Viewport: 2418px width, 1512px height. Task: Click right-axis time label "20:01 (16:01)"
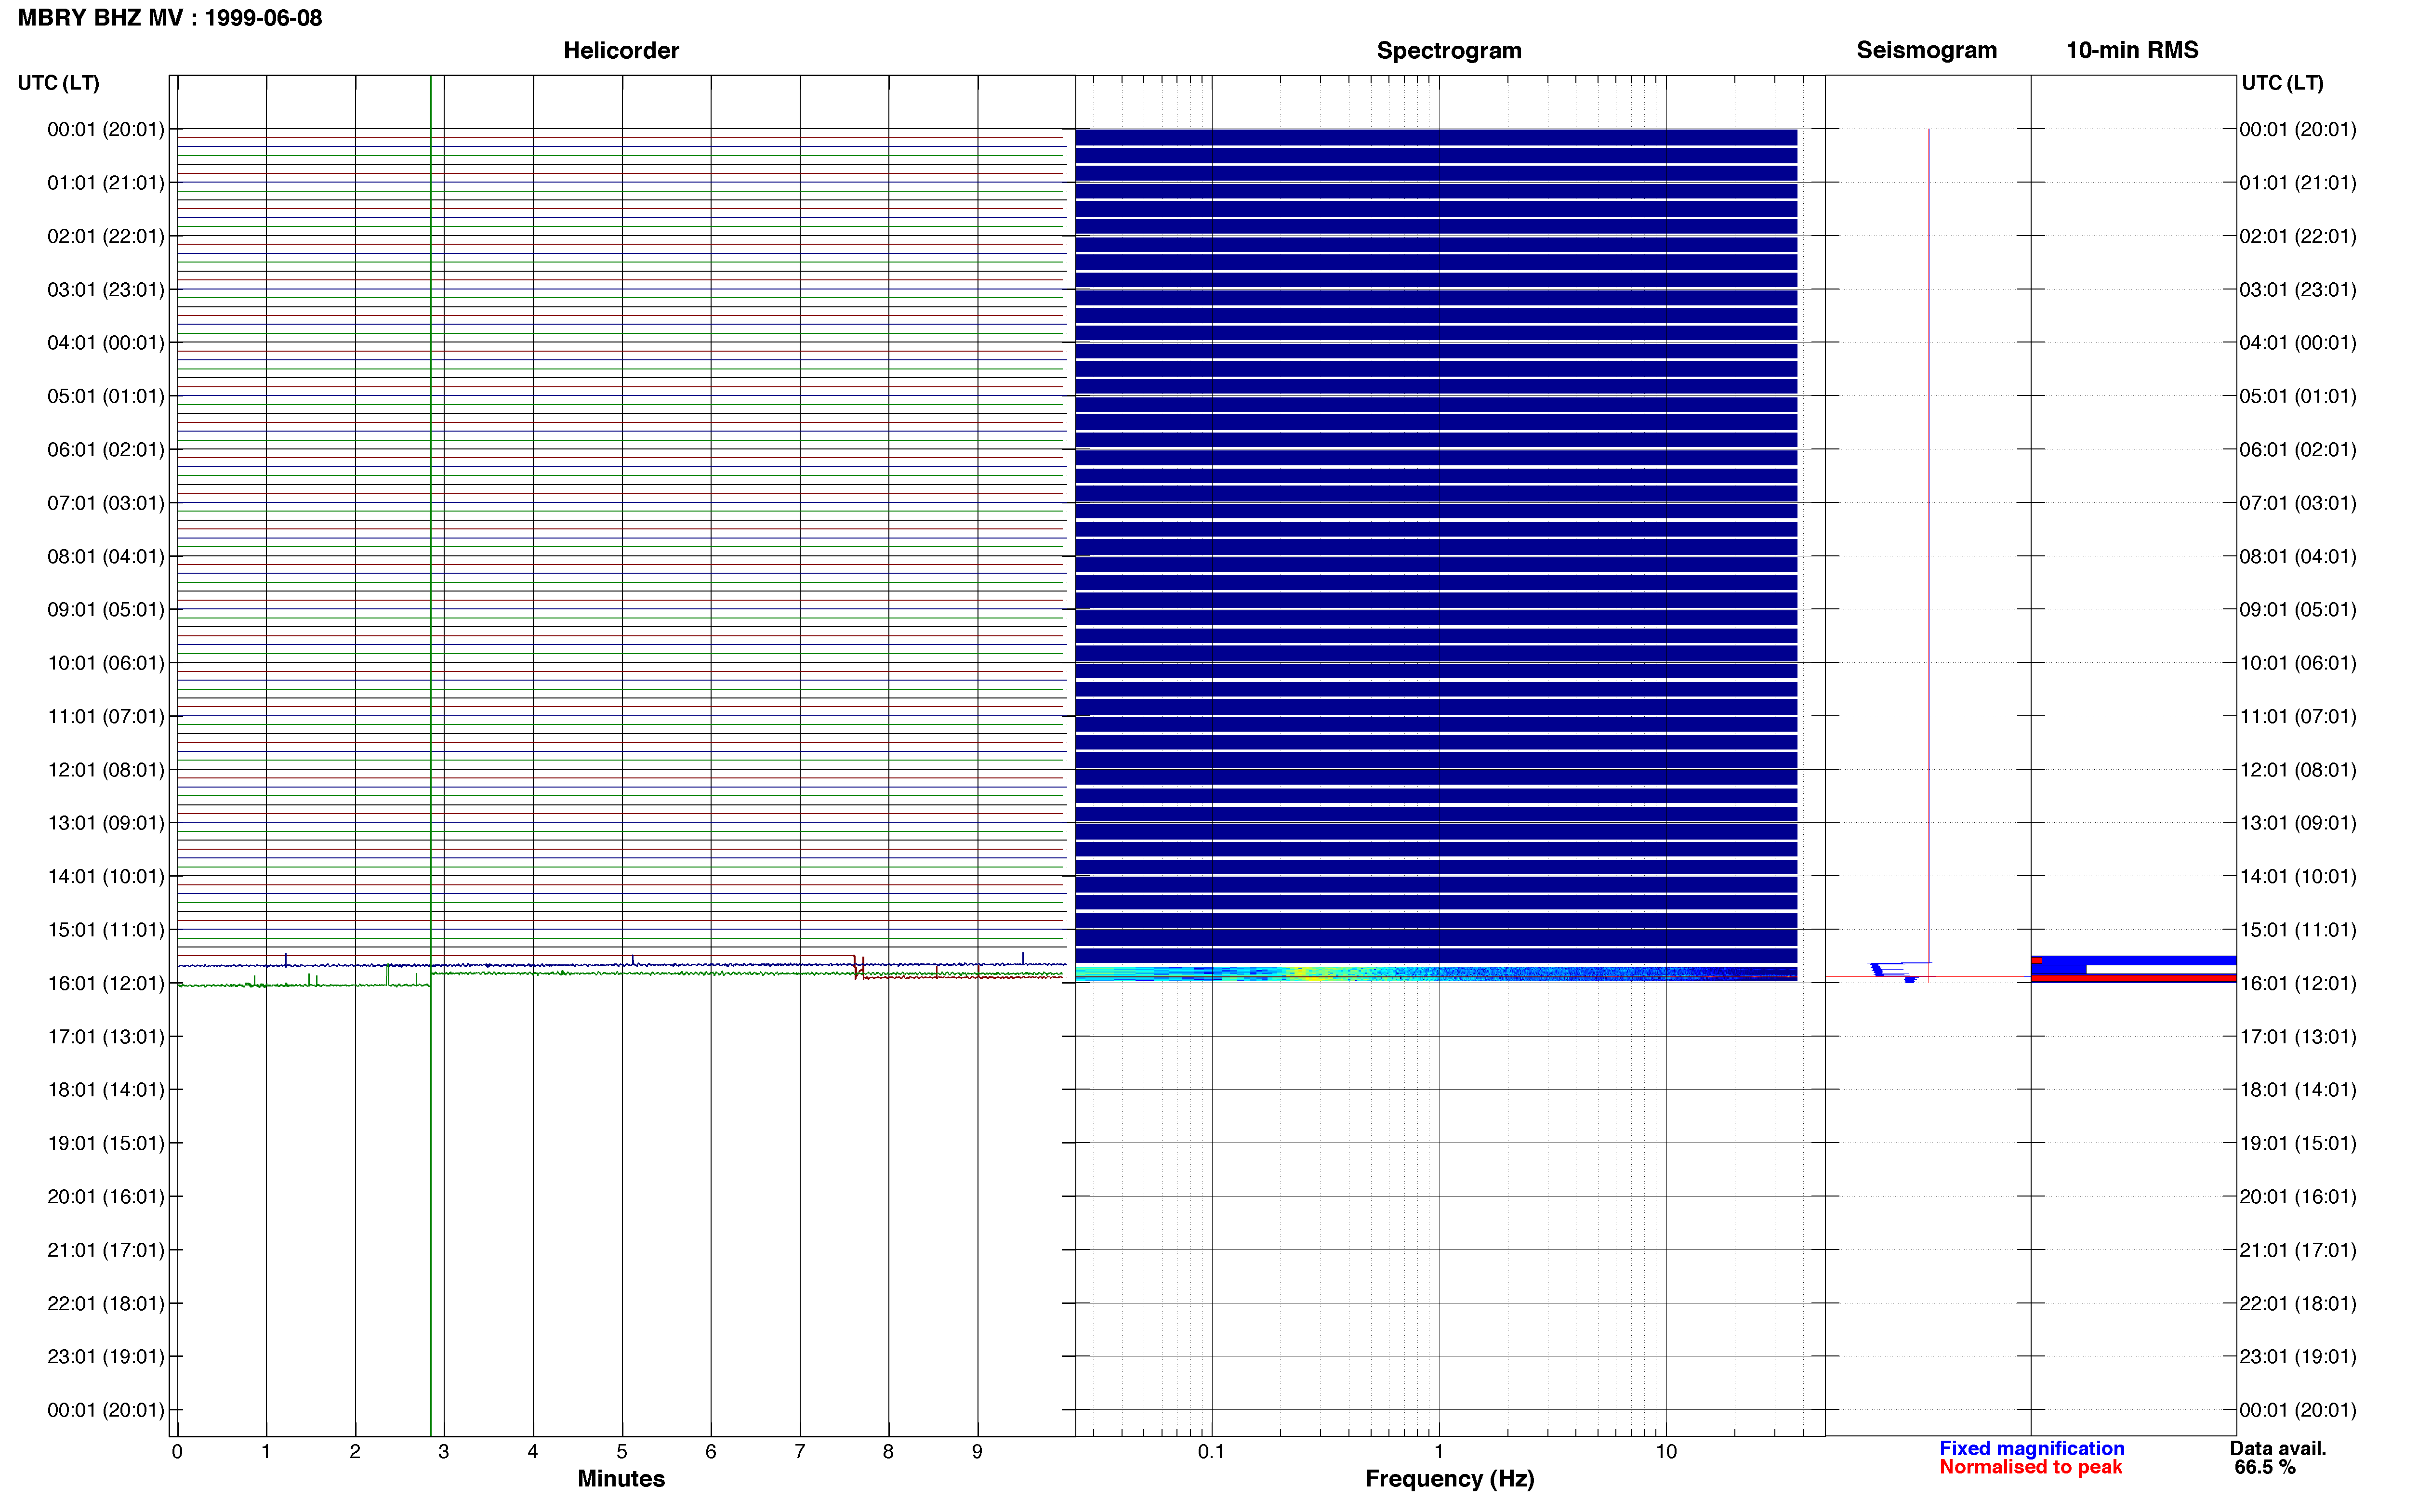pyautogui.click(x=2298, y=1197)
